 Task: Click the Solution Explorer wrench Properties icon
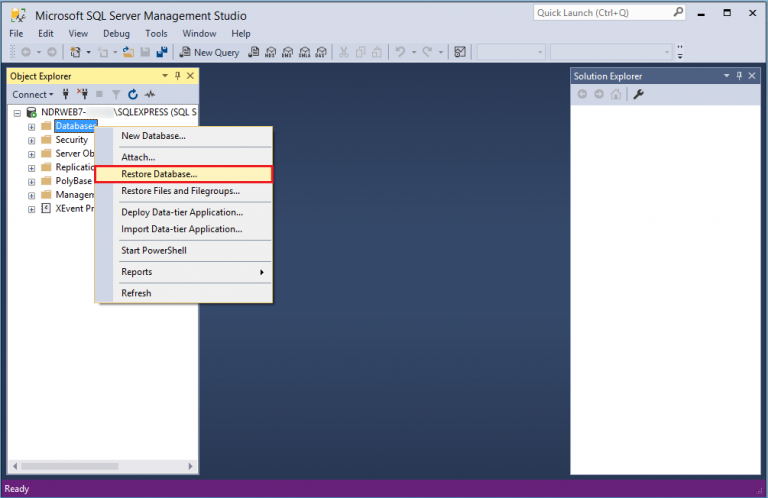638,94
